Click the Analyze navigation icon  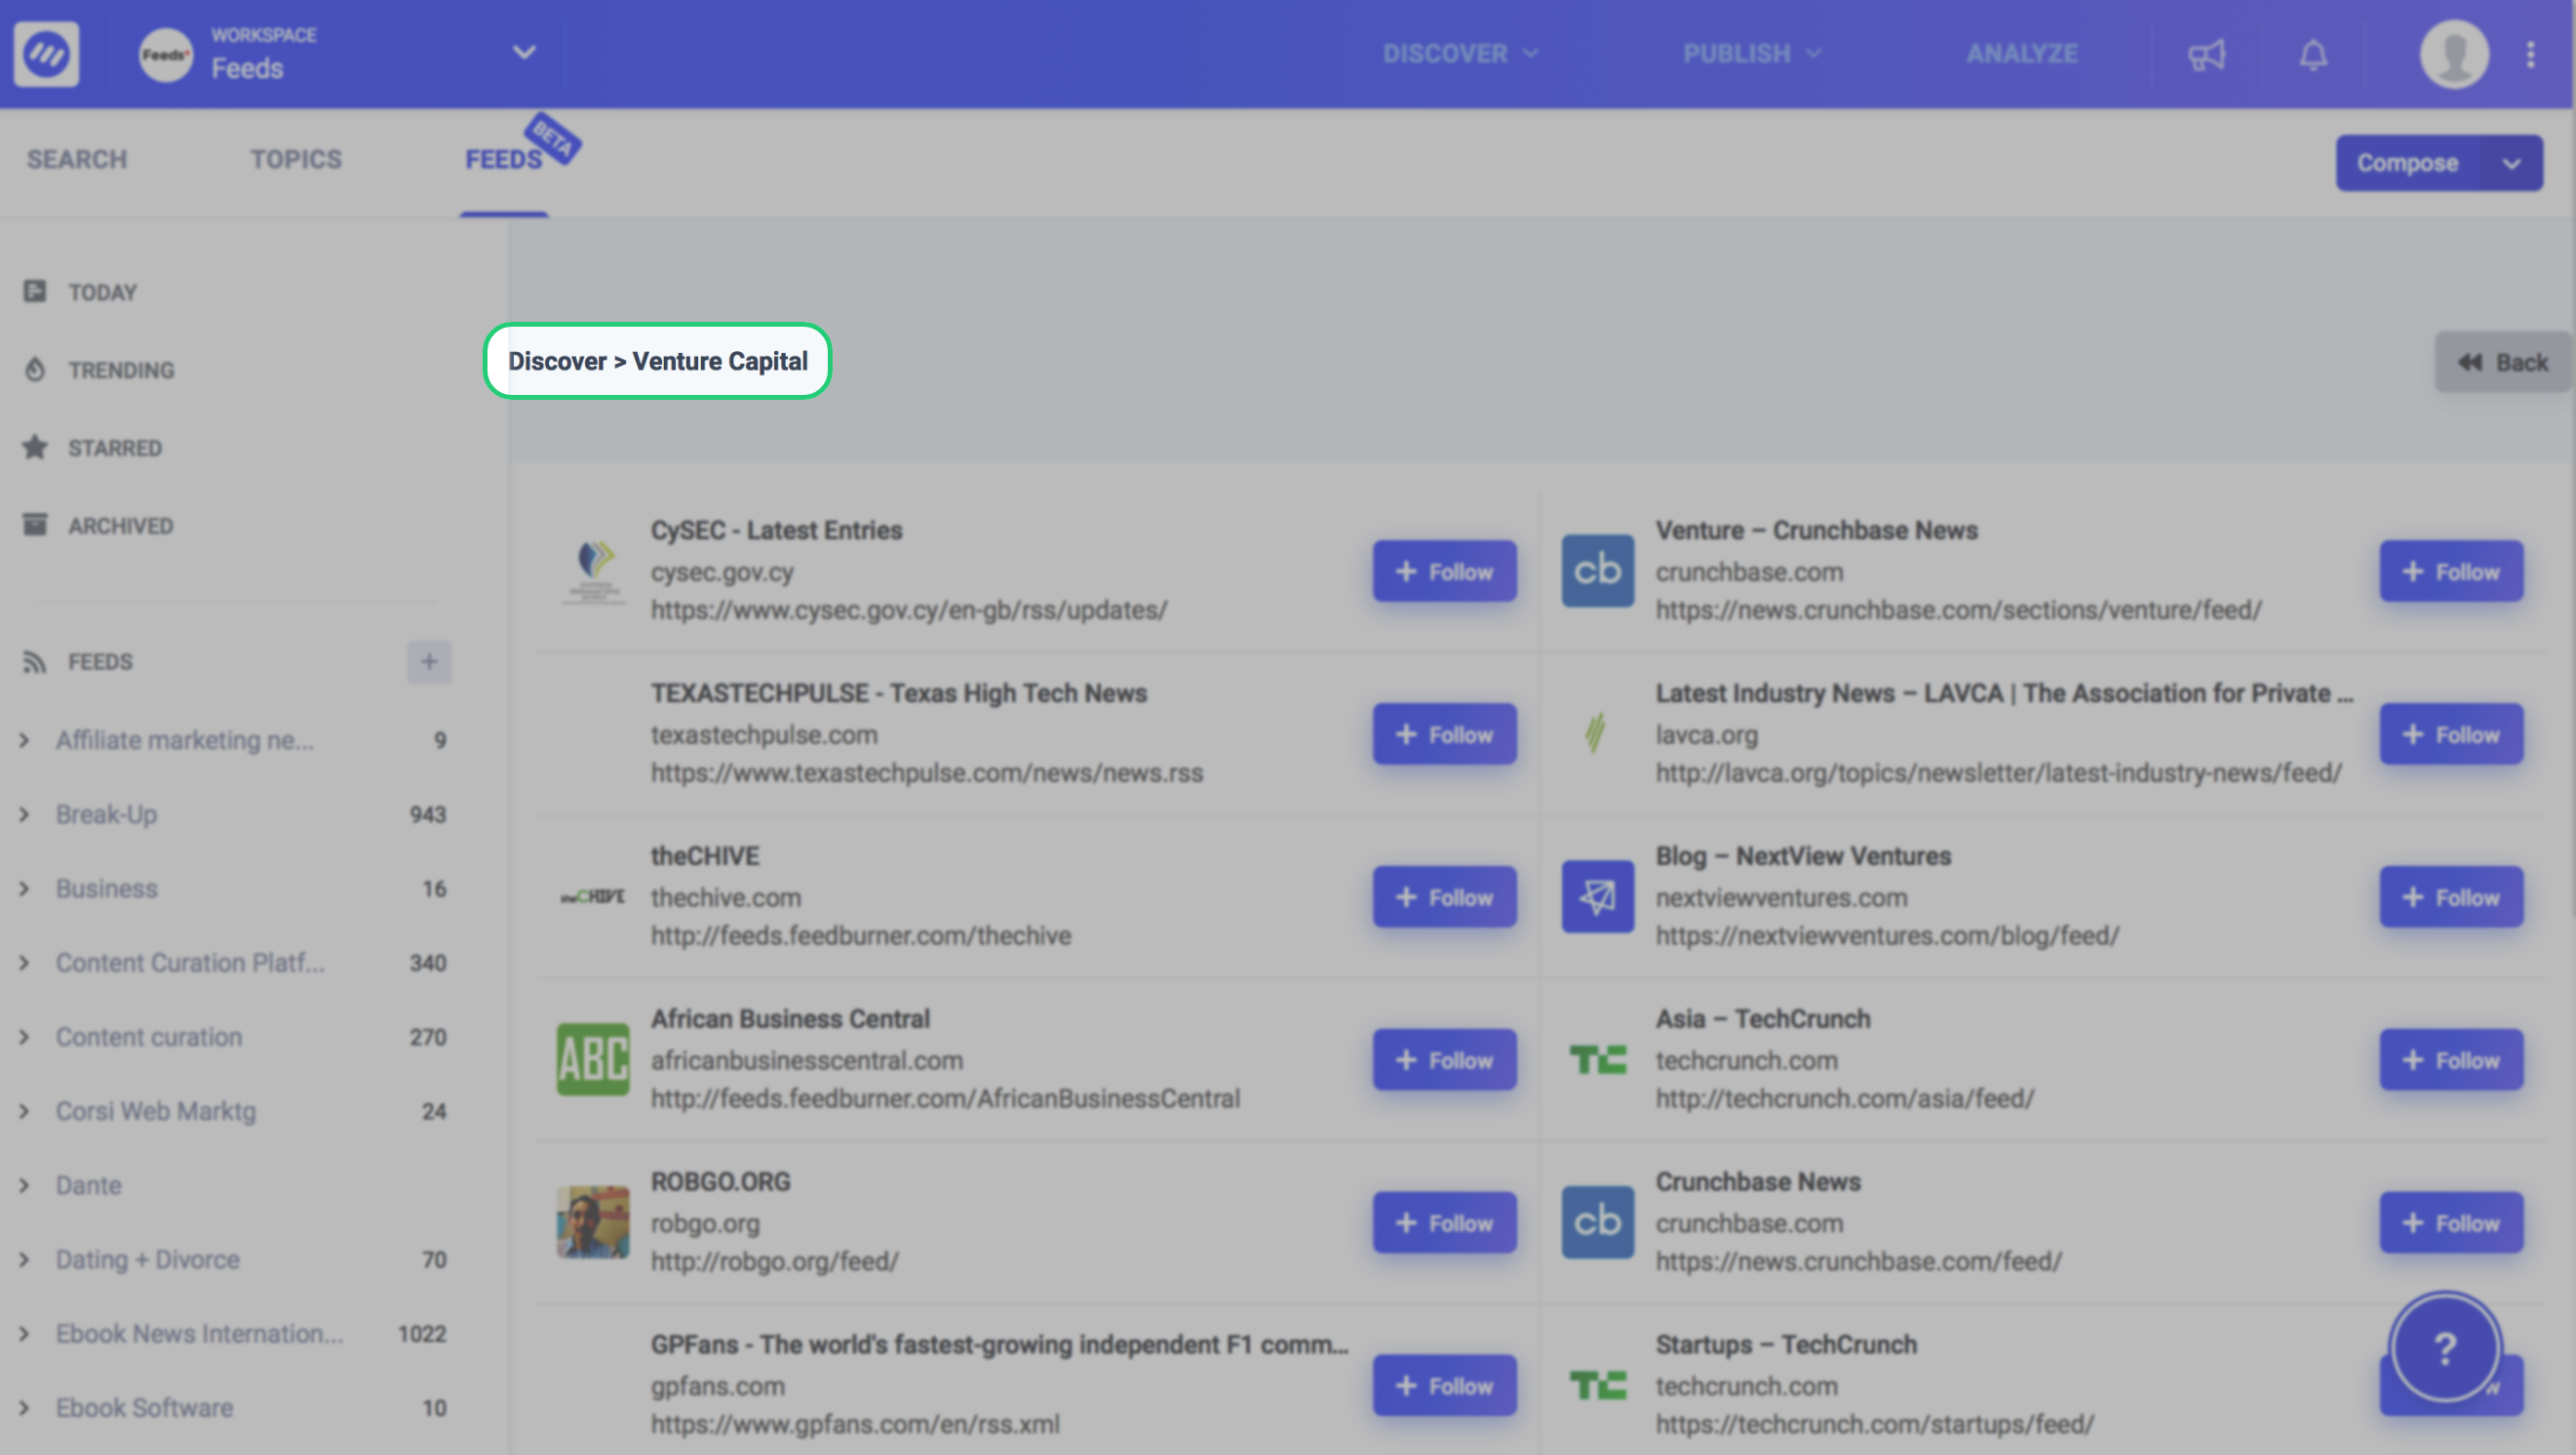coord(2020,53)
